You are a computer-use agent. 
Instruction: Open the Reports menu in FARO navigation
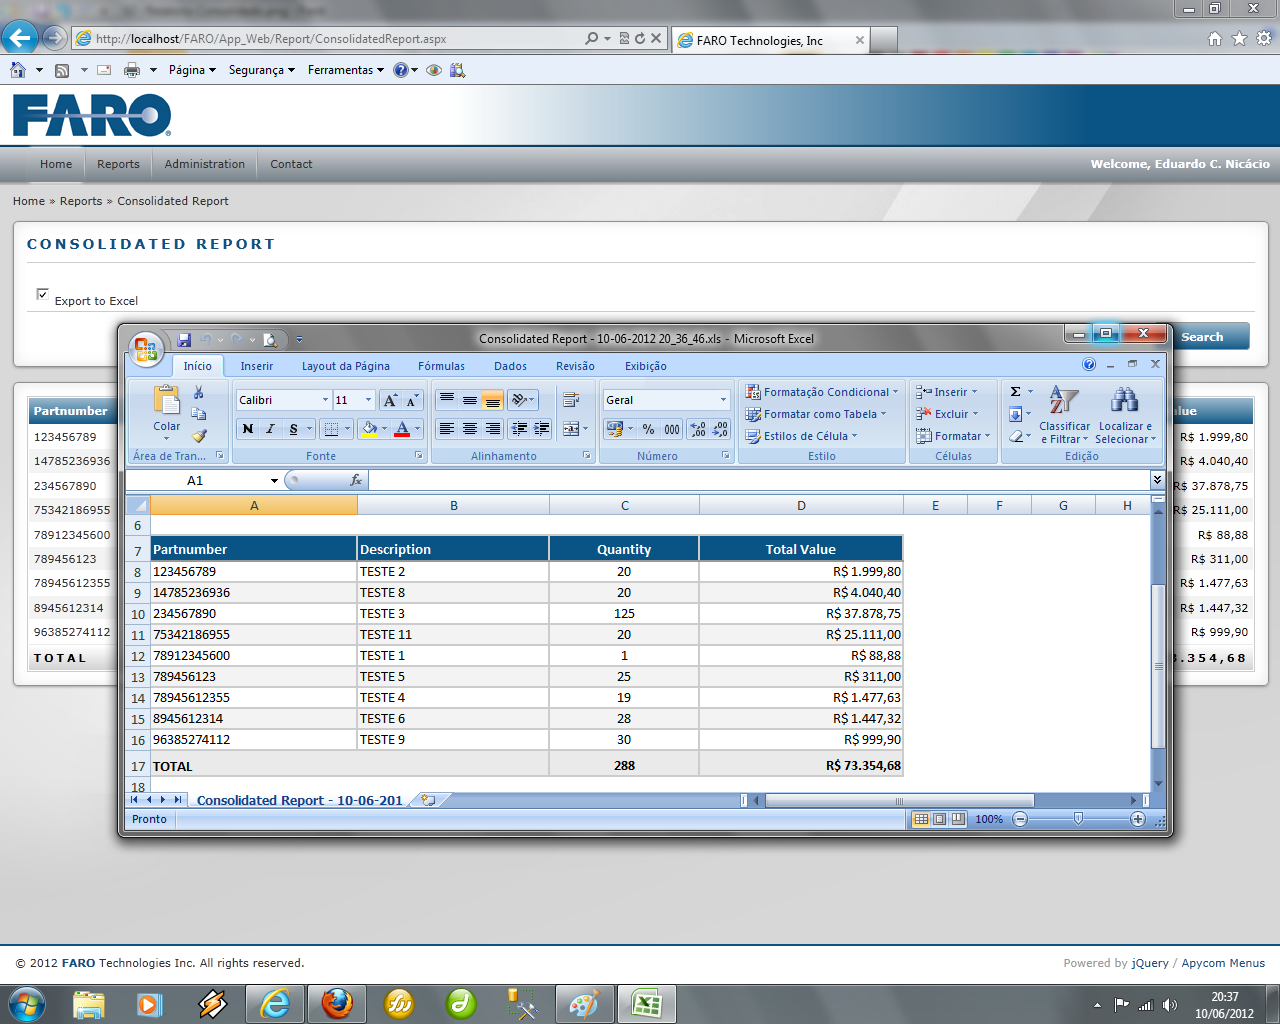pyautogui.click(x=118, y=164)
